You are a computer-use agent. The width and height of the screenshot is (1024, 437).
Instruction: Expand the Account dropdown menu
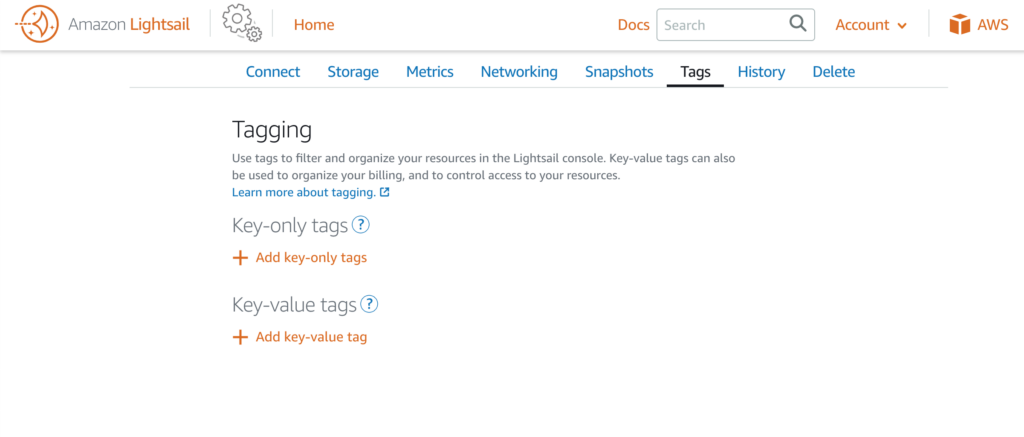tap(871, 25)
